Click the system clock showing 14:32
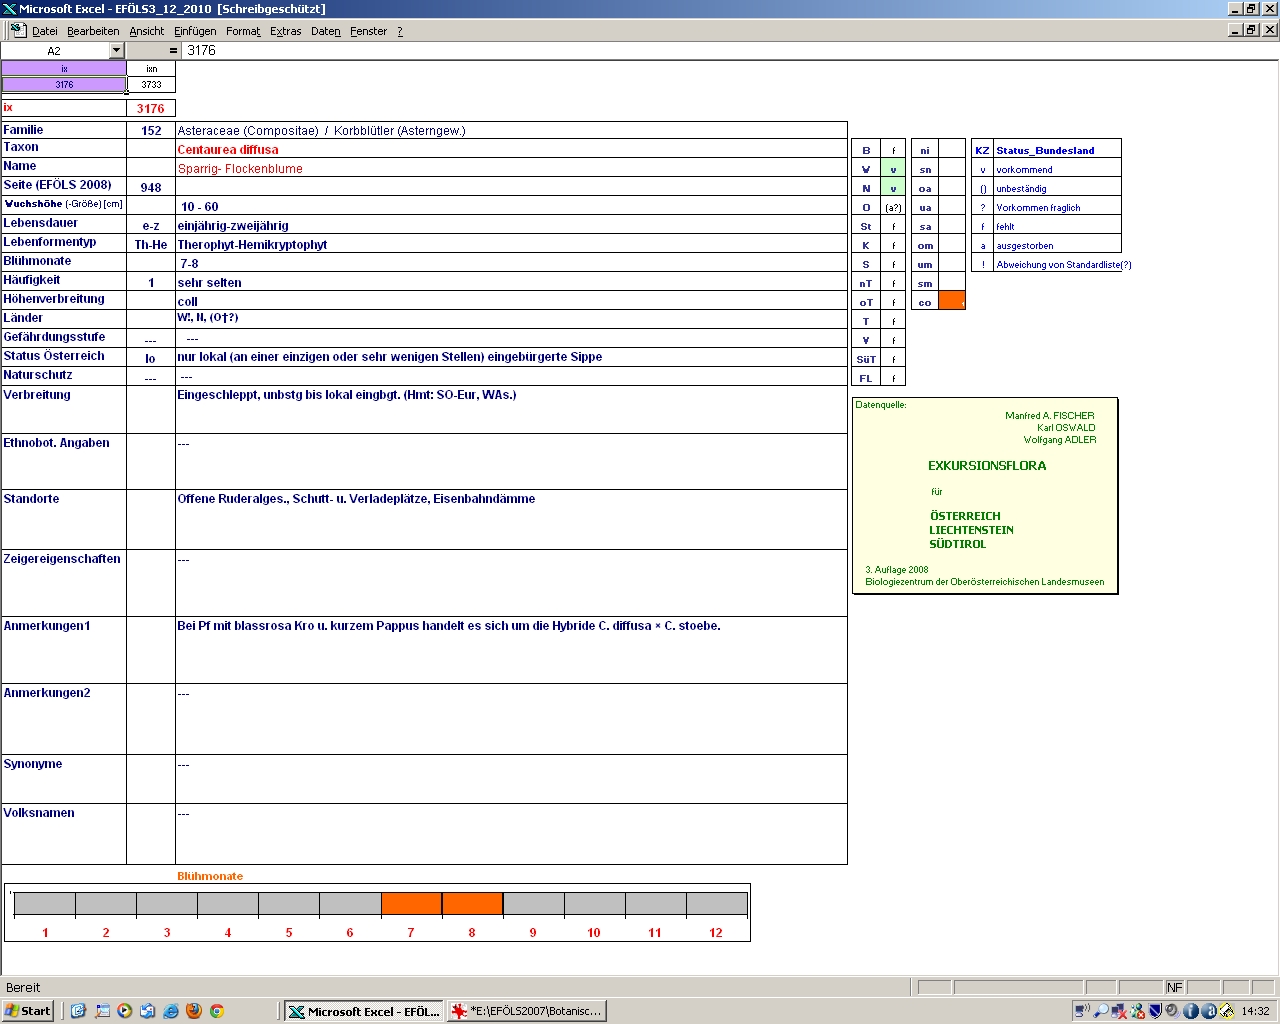 (x=1256, y=1011)
